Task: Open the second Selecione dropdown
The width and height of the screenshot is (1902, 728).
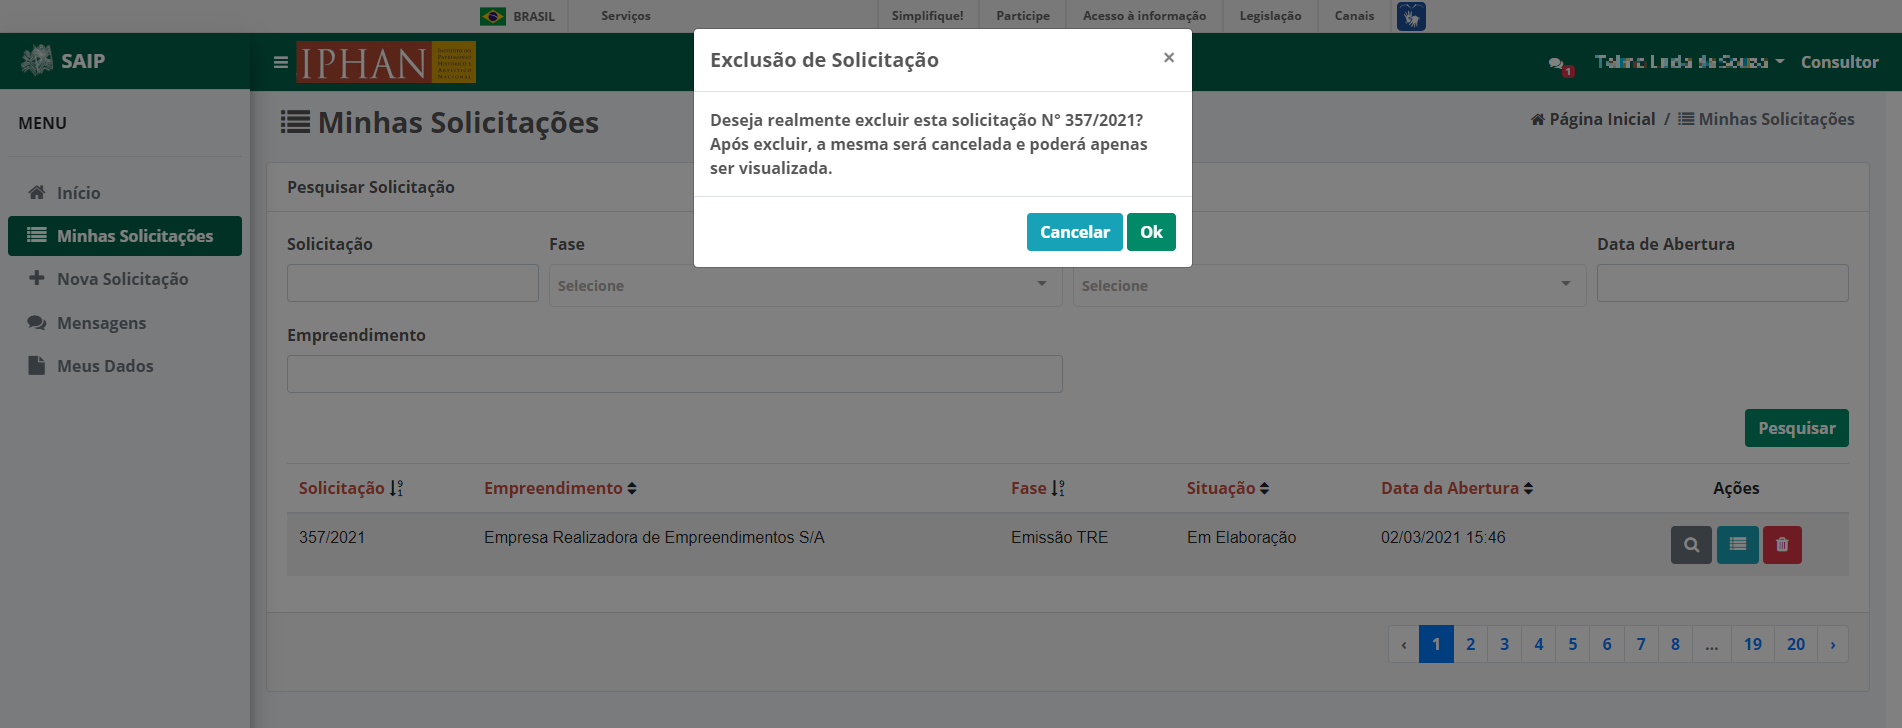Action: coord(1330,286)
